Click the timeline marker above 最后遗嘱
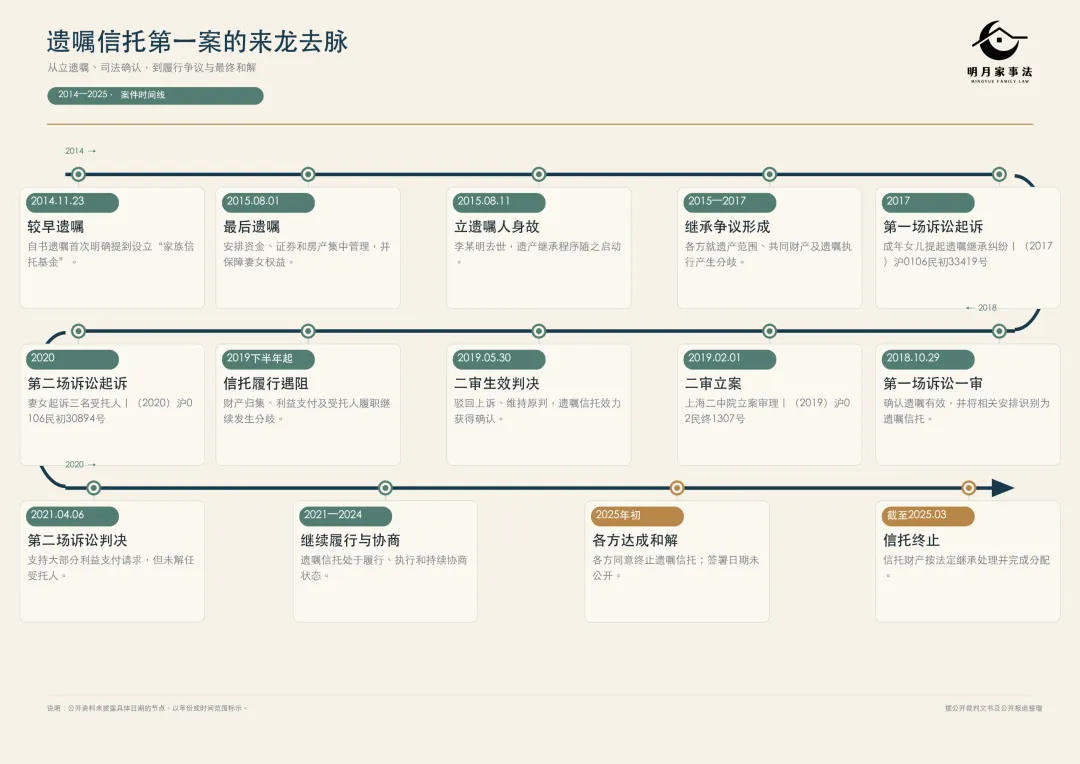 (x=308, y=174)
